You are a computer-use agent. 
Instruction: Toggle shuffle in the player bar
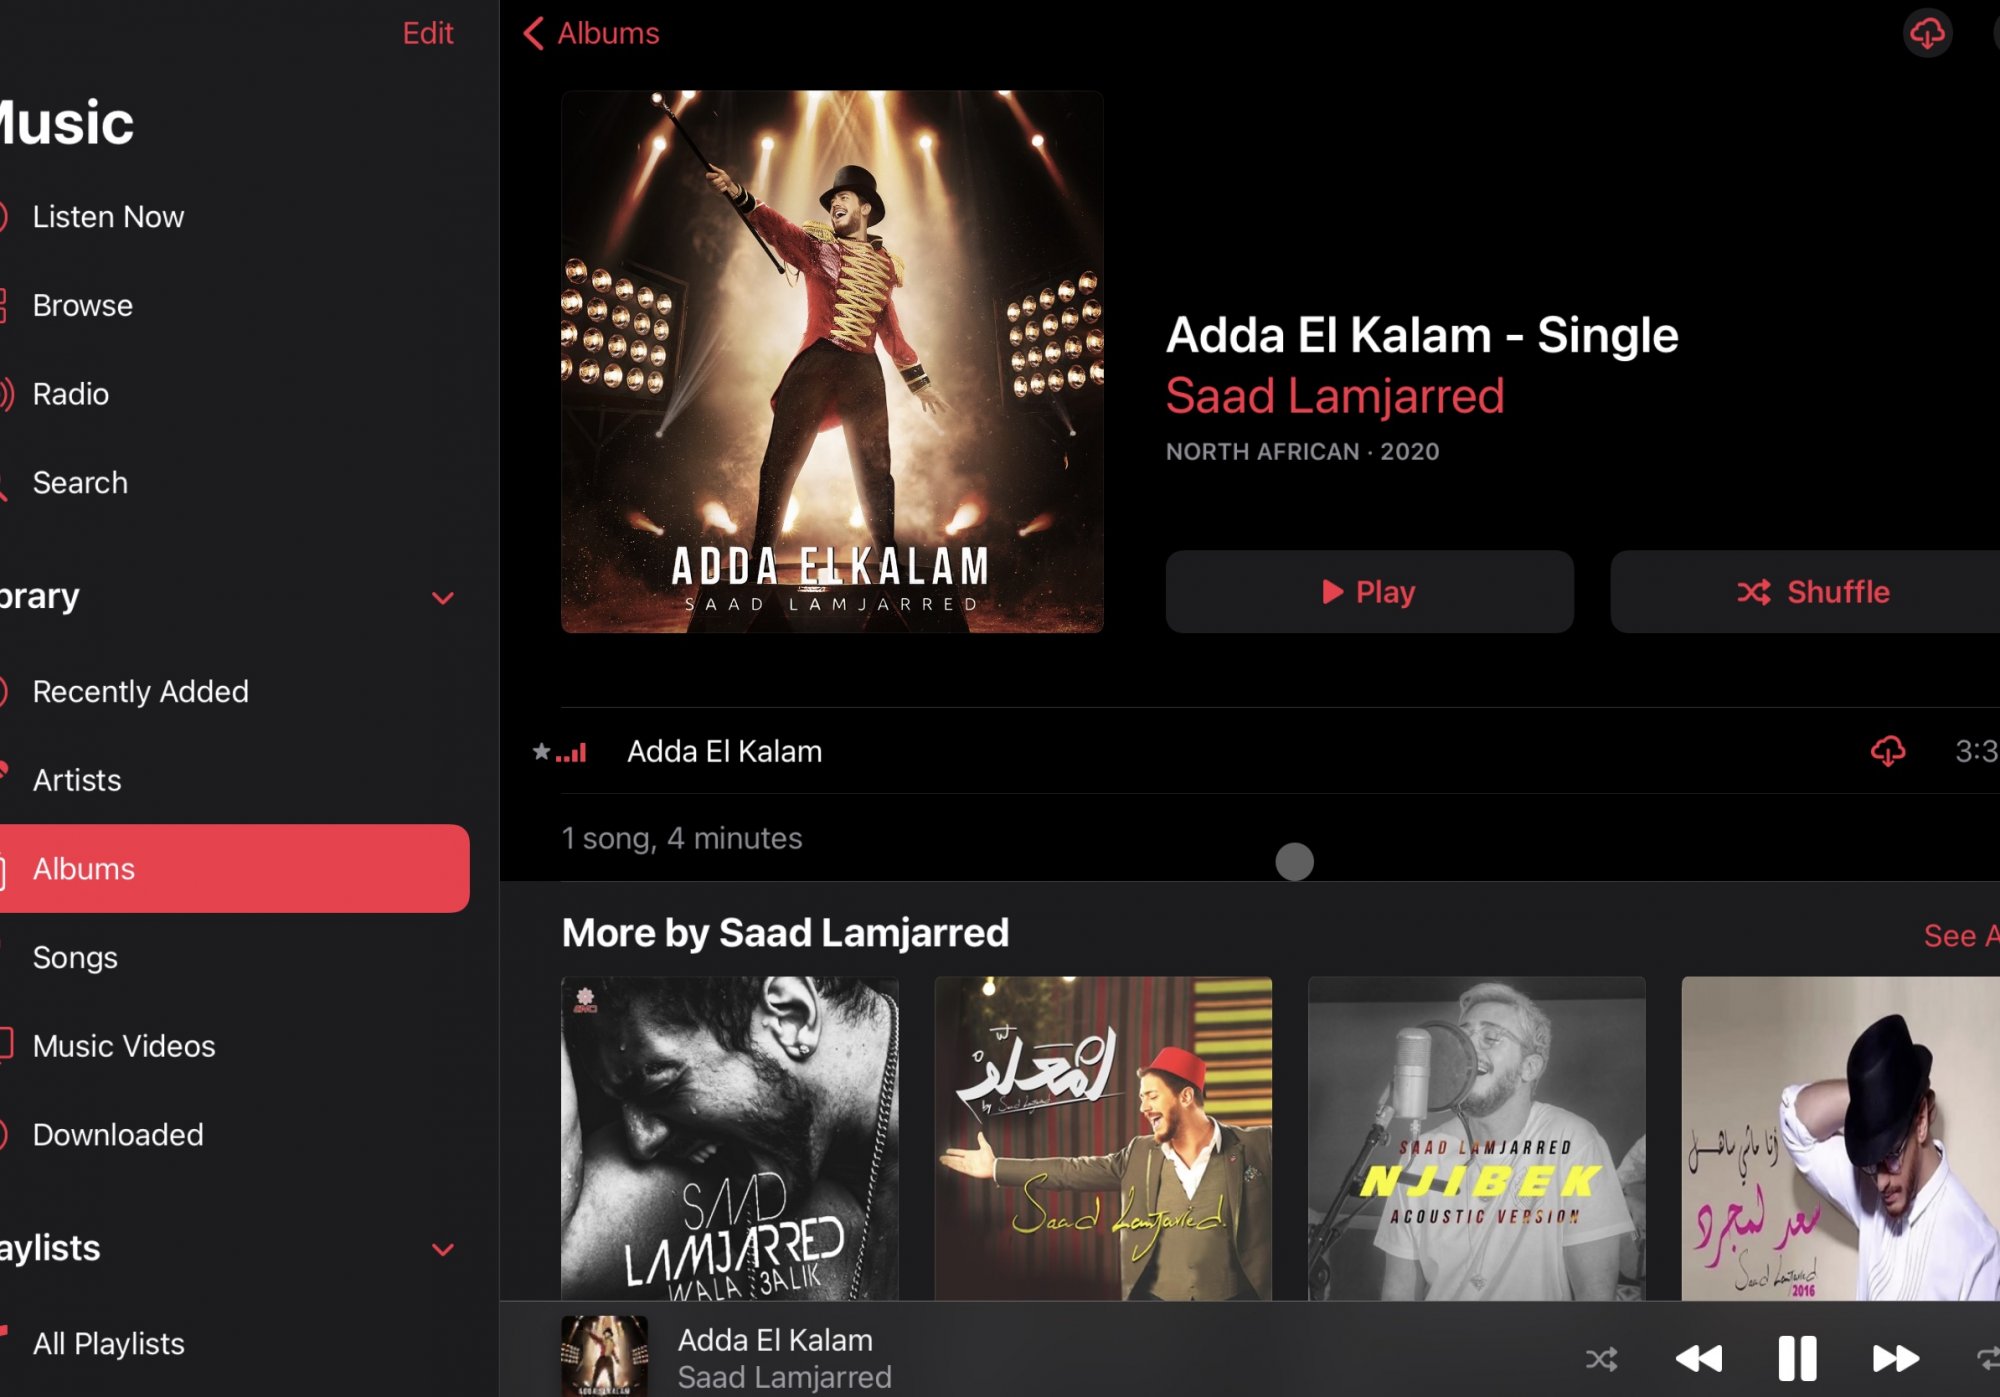[x=1601, y=1359]
